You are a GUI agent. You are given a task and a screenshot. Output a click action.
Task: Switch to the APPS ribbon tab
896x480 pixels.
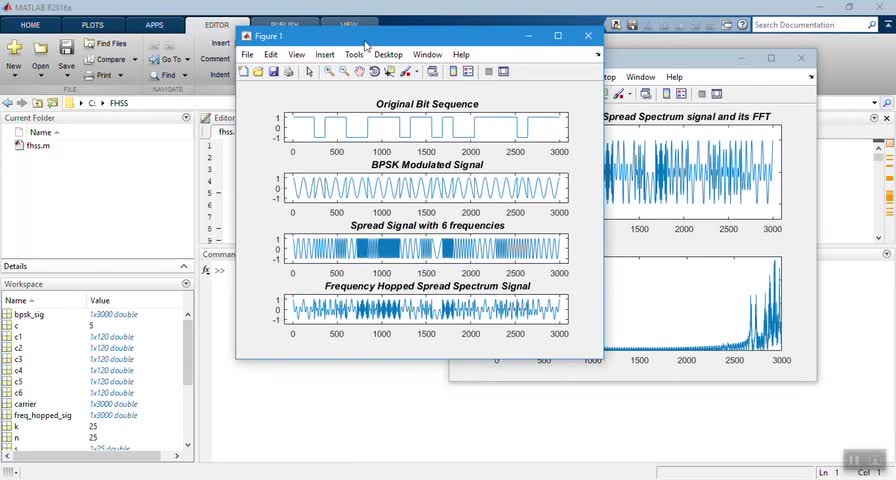point(154,25)
